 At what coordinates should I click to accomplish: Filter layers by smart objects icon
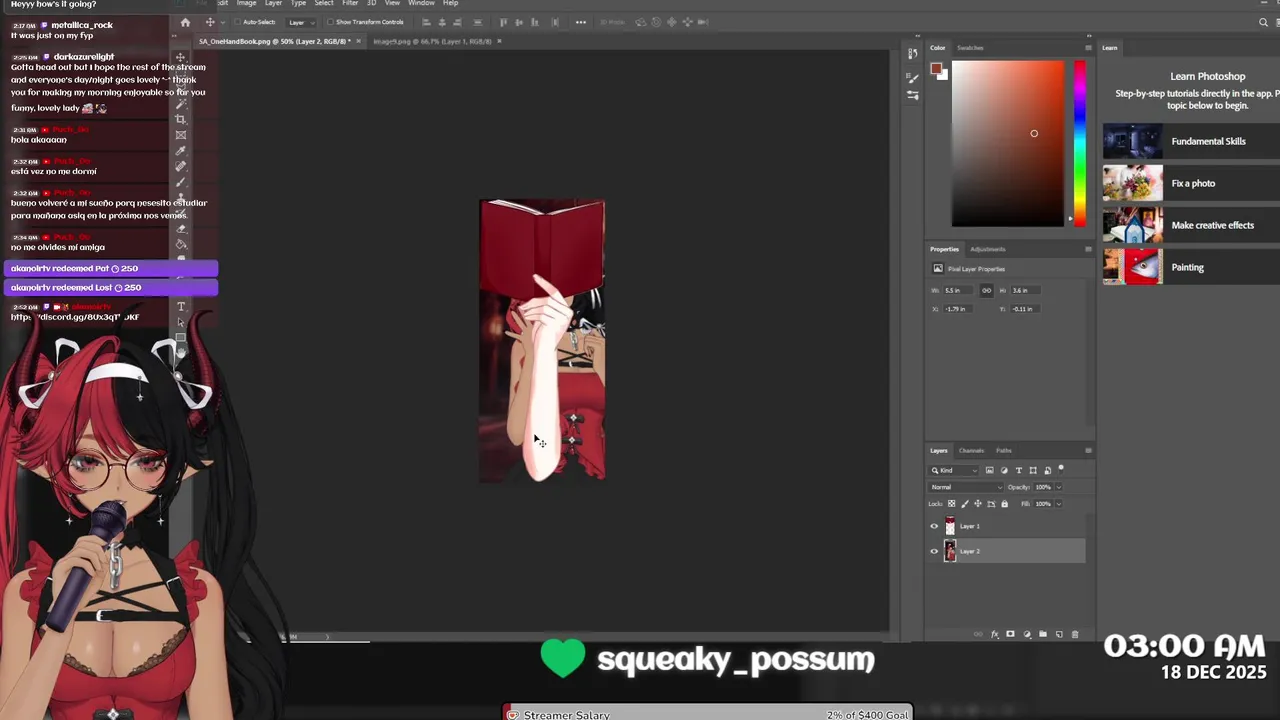[1048, 470]
